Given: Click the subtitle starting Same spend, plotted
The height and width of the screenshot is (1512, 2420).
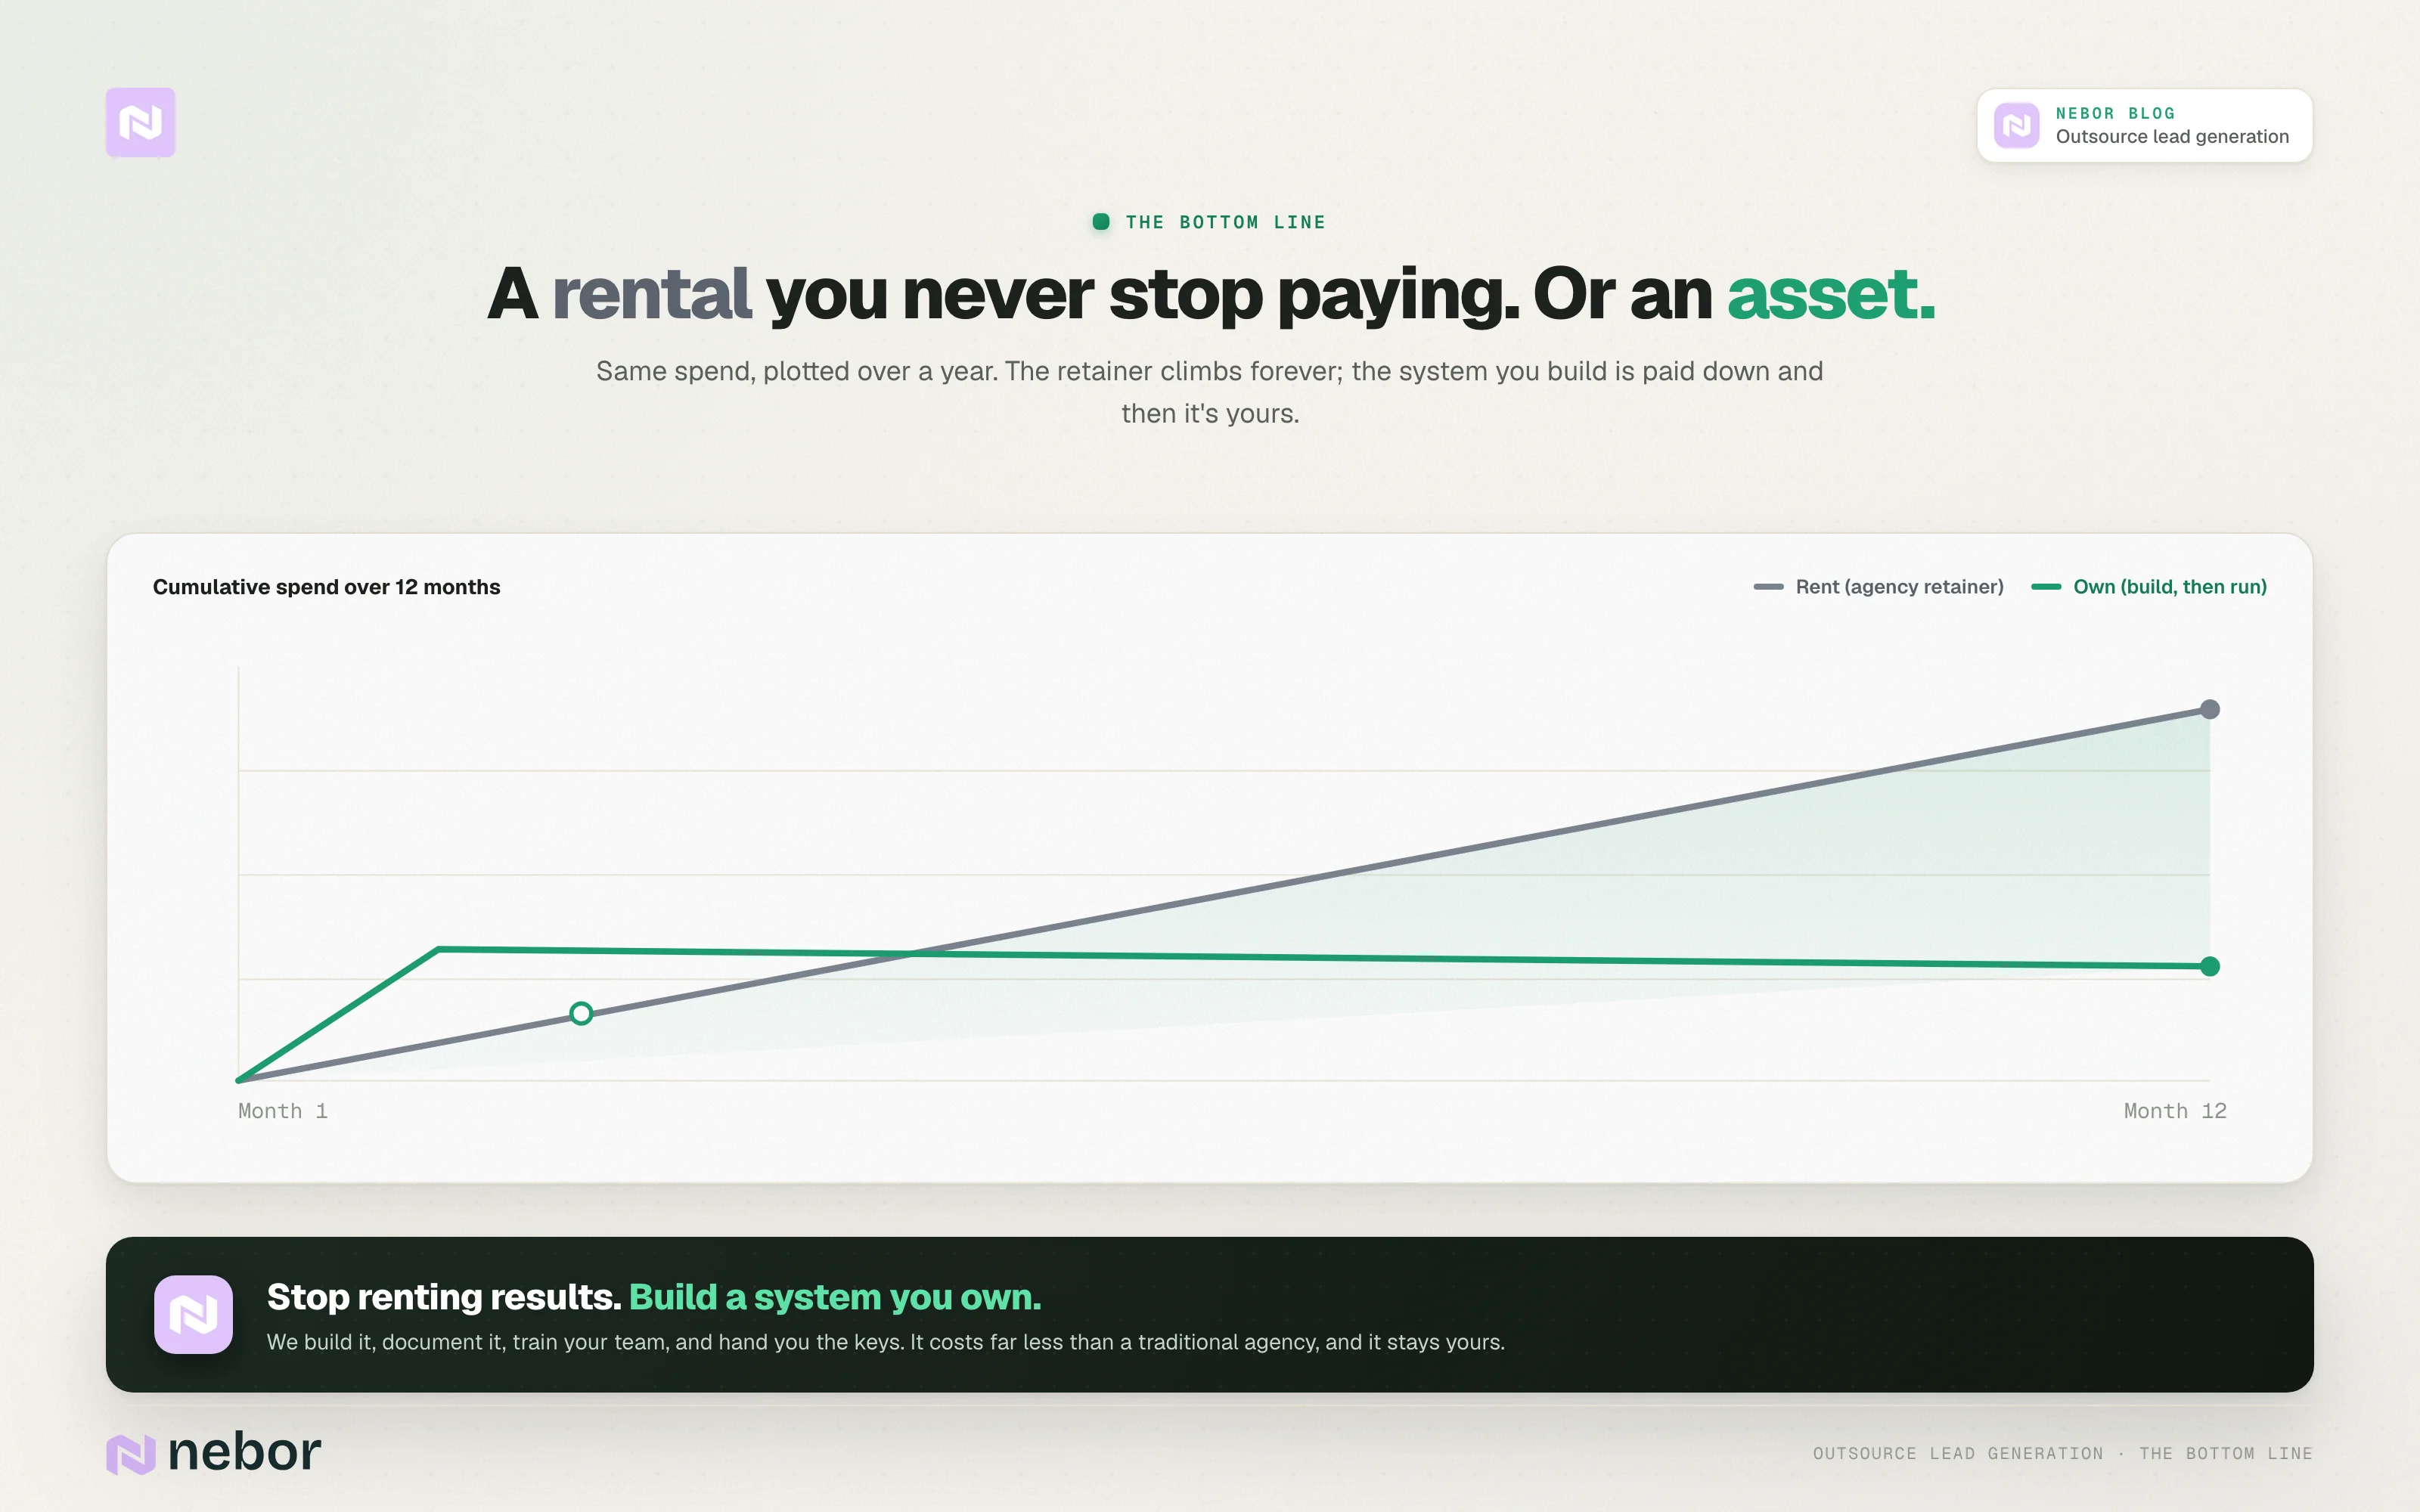Looking at the screenshot, I should [1210, 392].
